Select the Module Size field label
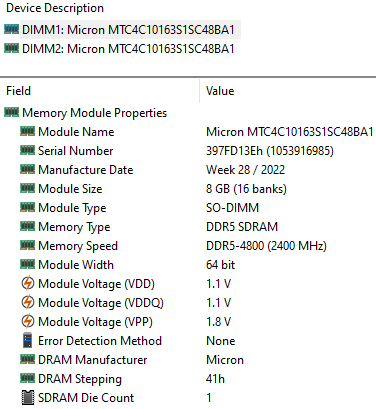 70,189
